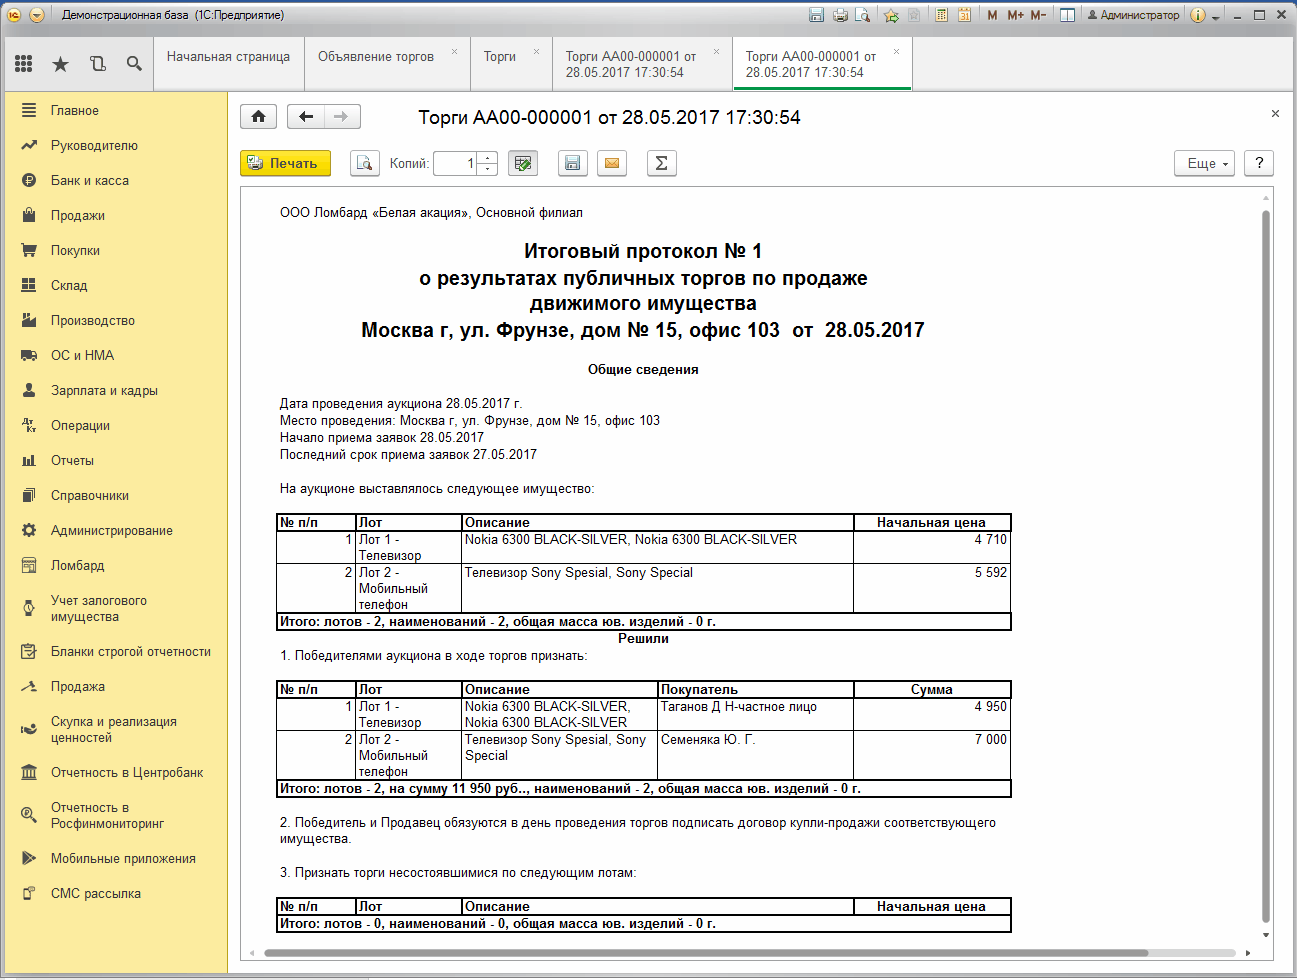The image size is (1297, 980).
Task: Open the Ломбард section in the sidebar
Action: (x=78, y=565)
